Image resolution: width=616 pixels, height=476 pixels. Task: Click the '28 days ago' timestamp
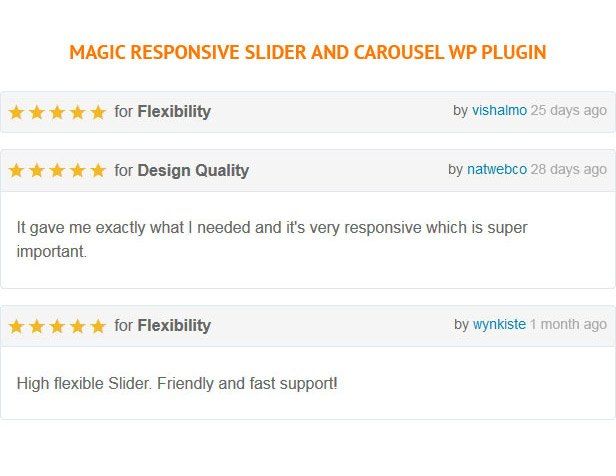(568, 169)
